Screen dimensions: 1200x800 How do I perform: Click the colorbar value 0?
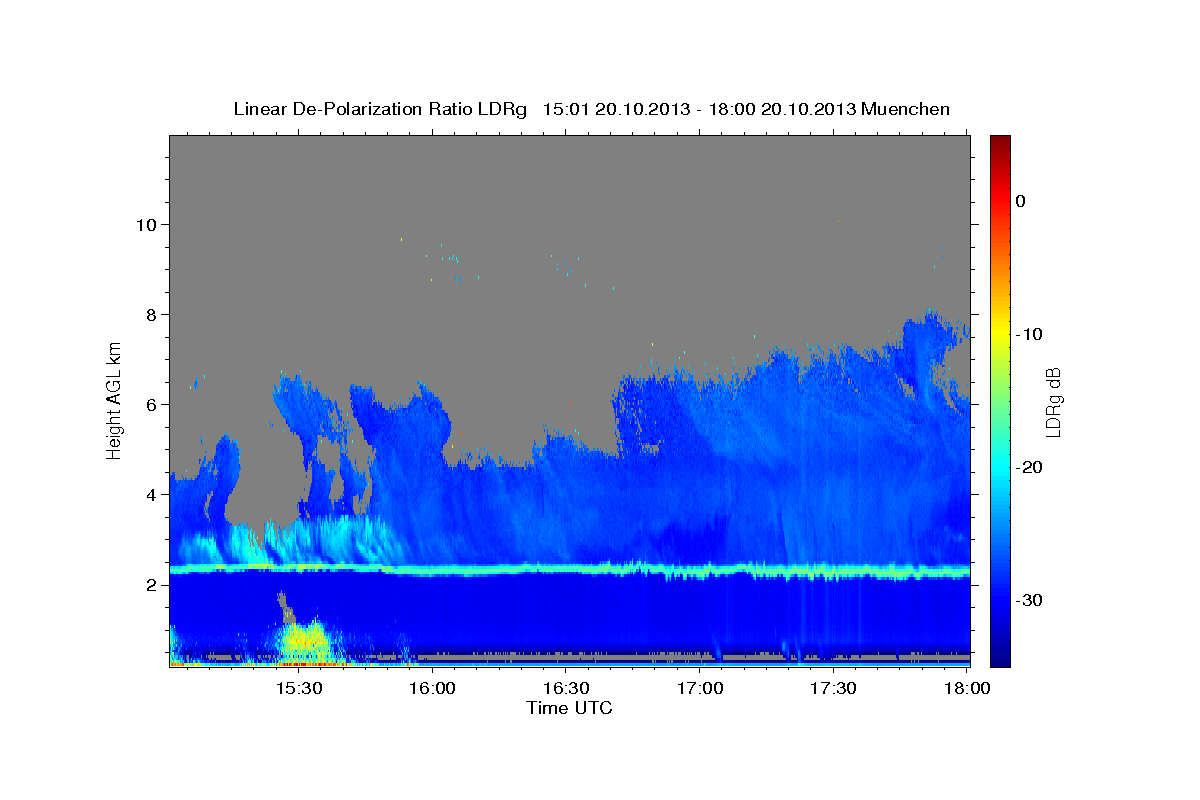[1021, 201]
